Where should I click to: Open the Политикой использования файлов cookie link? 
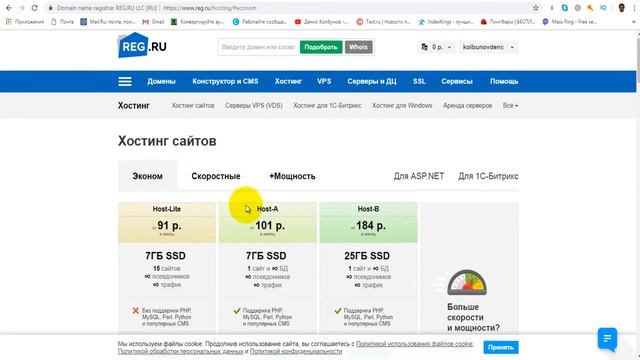(414, 344)
